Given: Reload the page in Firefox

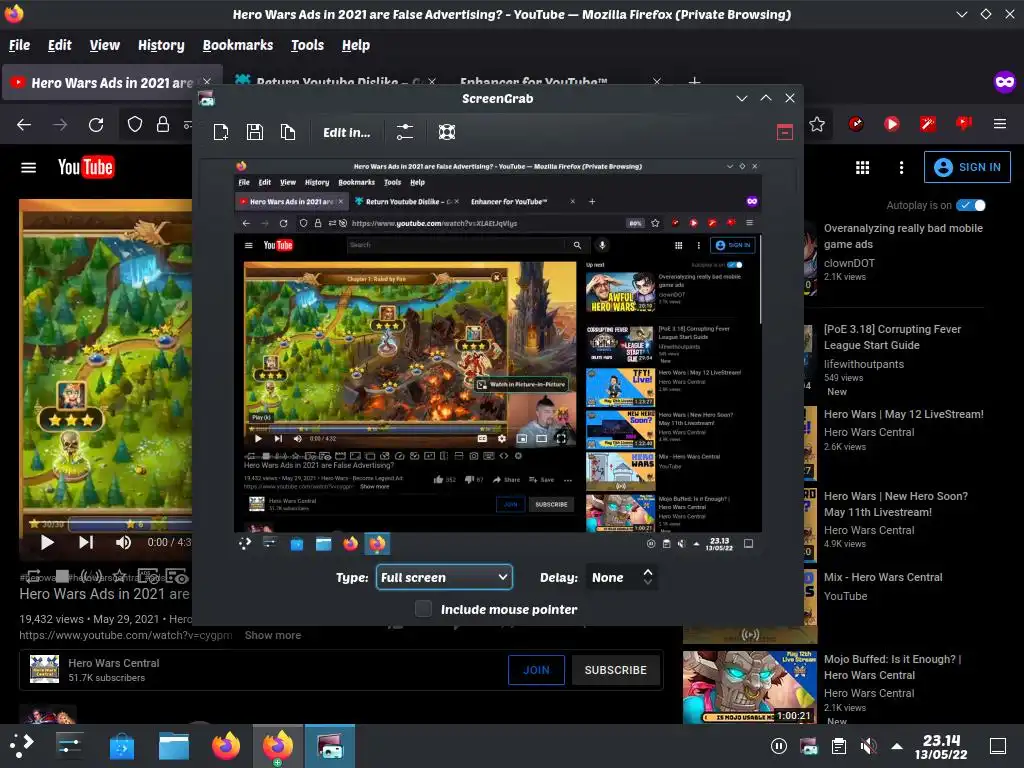Looking at the screenshot, I should pos(96,124).
